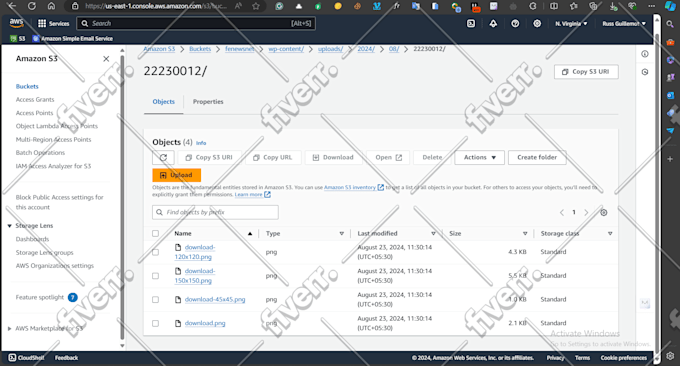Collapse the Storage Lens section

10,226
